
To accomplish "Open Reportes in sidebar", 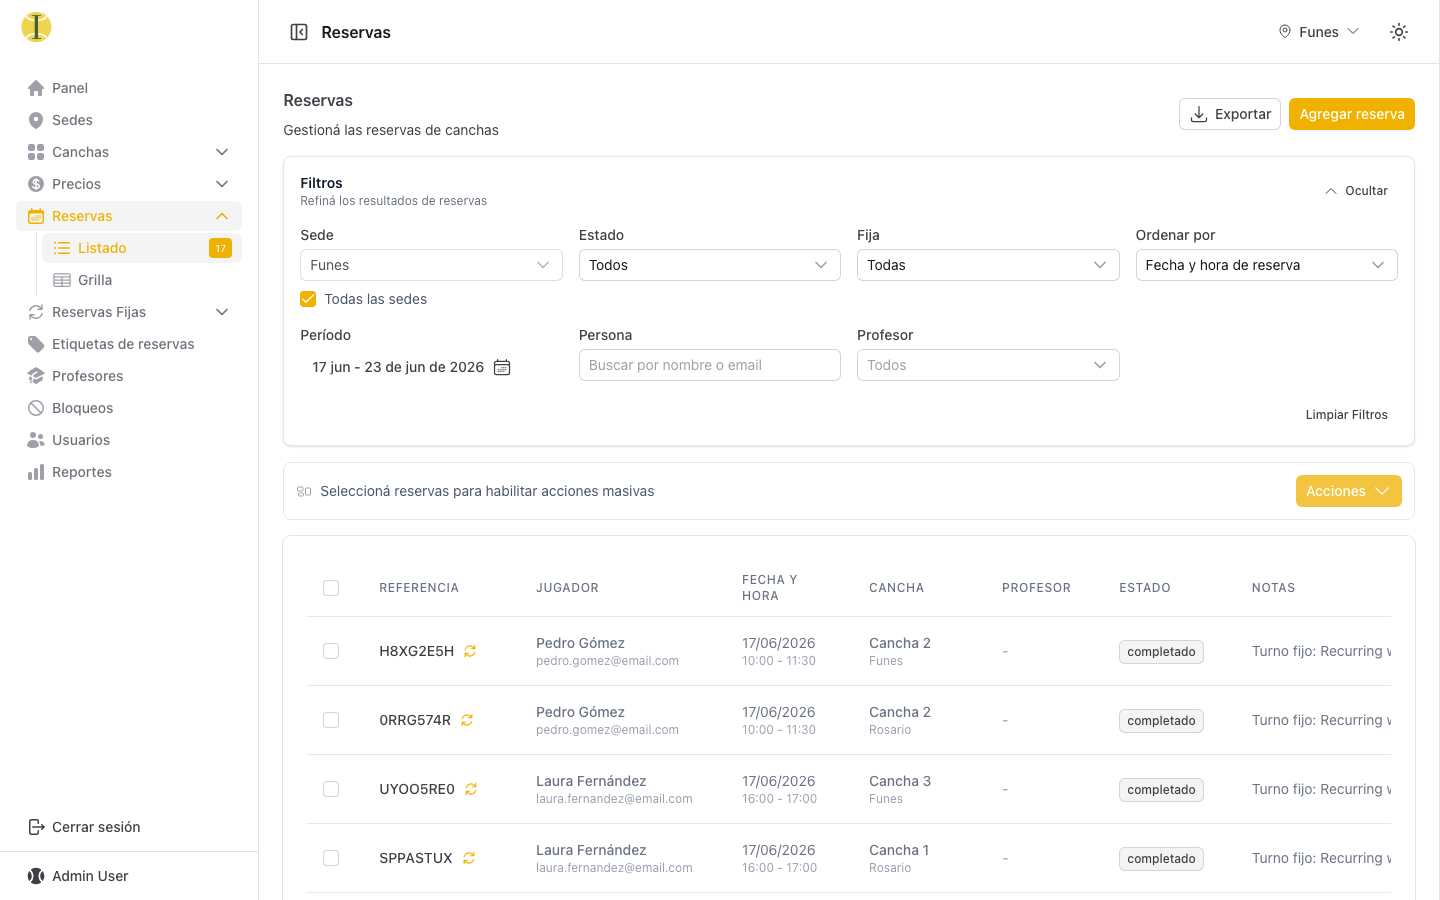I will [129, 472].
